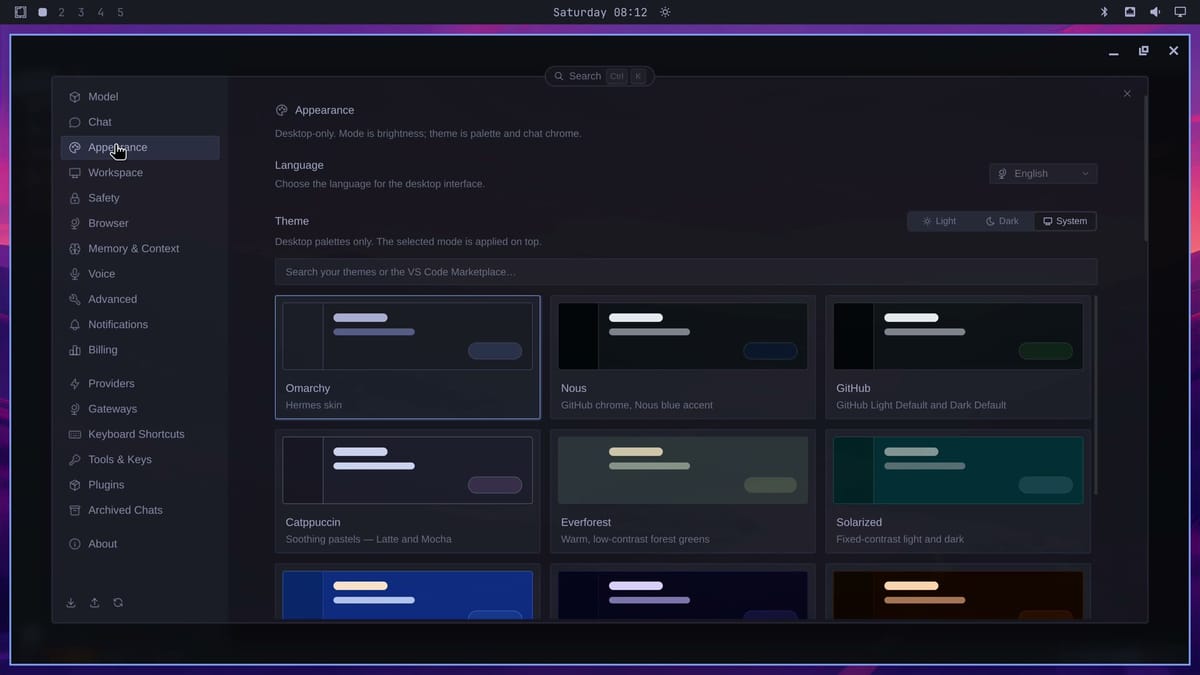Screen dimensions: 1200x675
Task: Open Keyboard Shortcuts in the sidebar
Action: click(x=140, y=434)
